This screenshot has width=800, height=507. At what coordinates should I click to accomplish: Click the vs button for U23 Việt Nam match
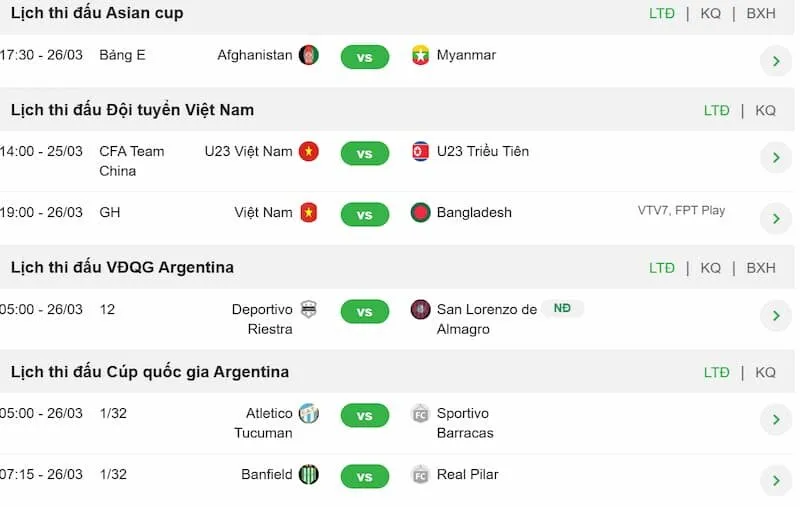(365, 154)
